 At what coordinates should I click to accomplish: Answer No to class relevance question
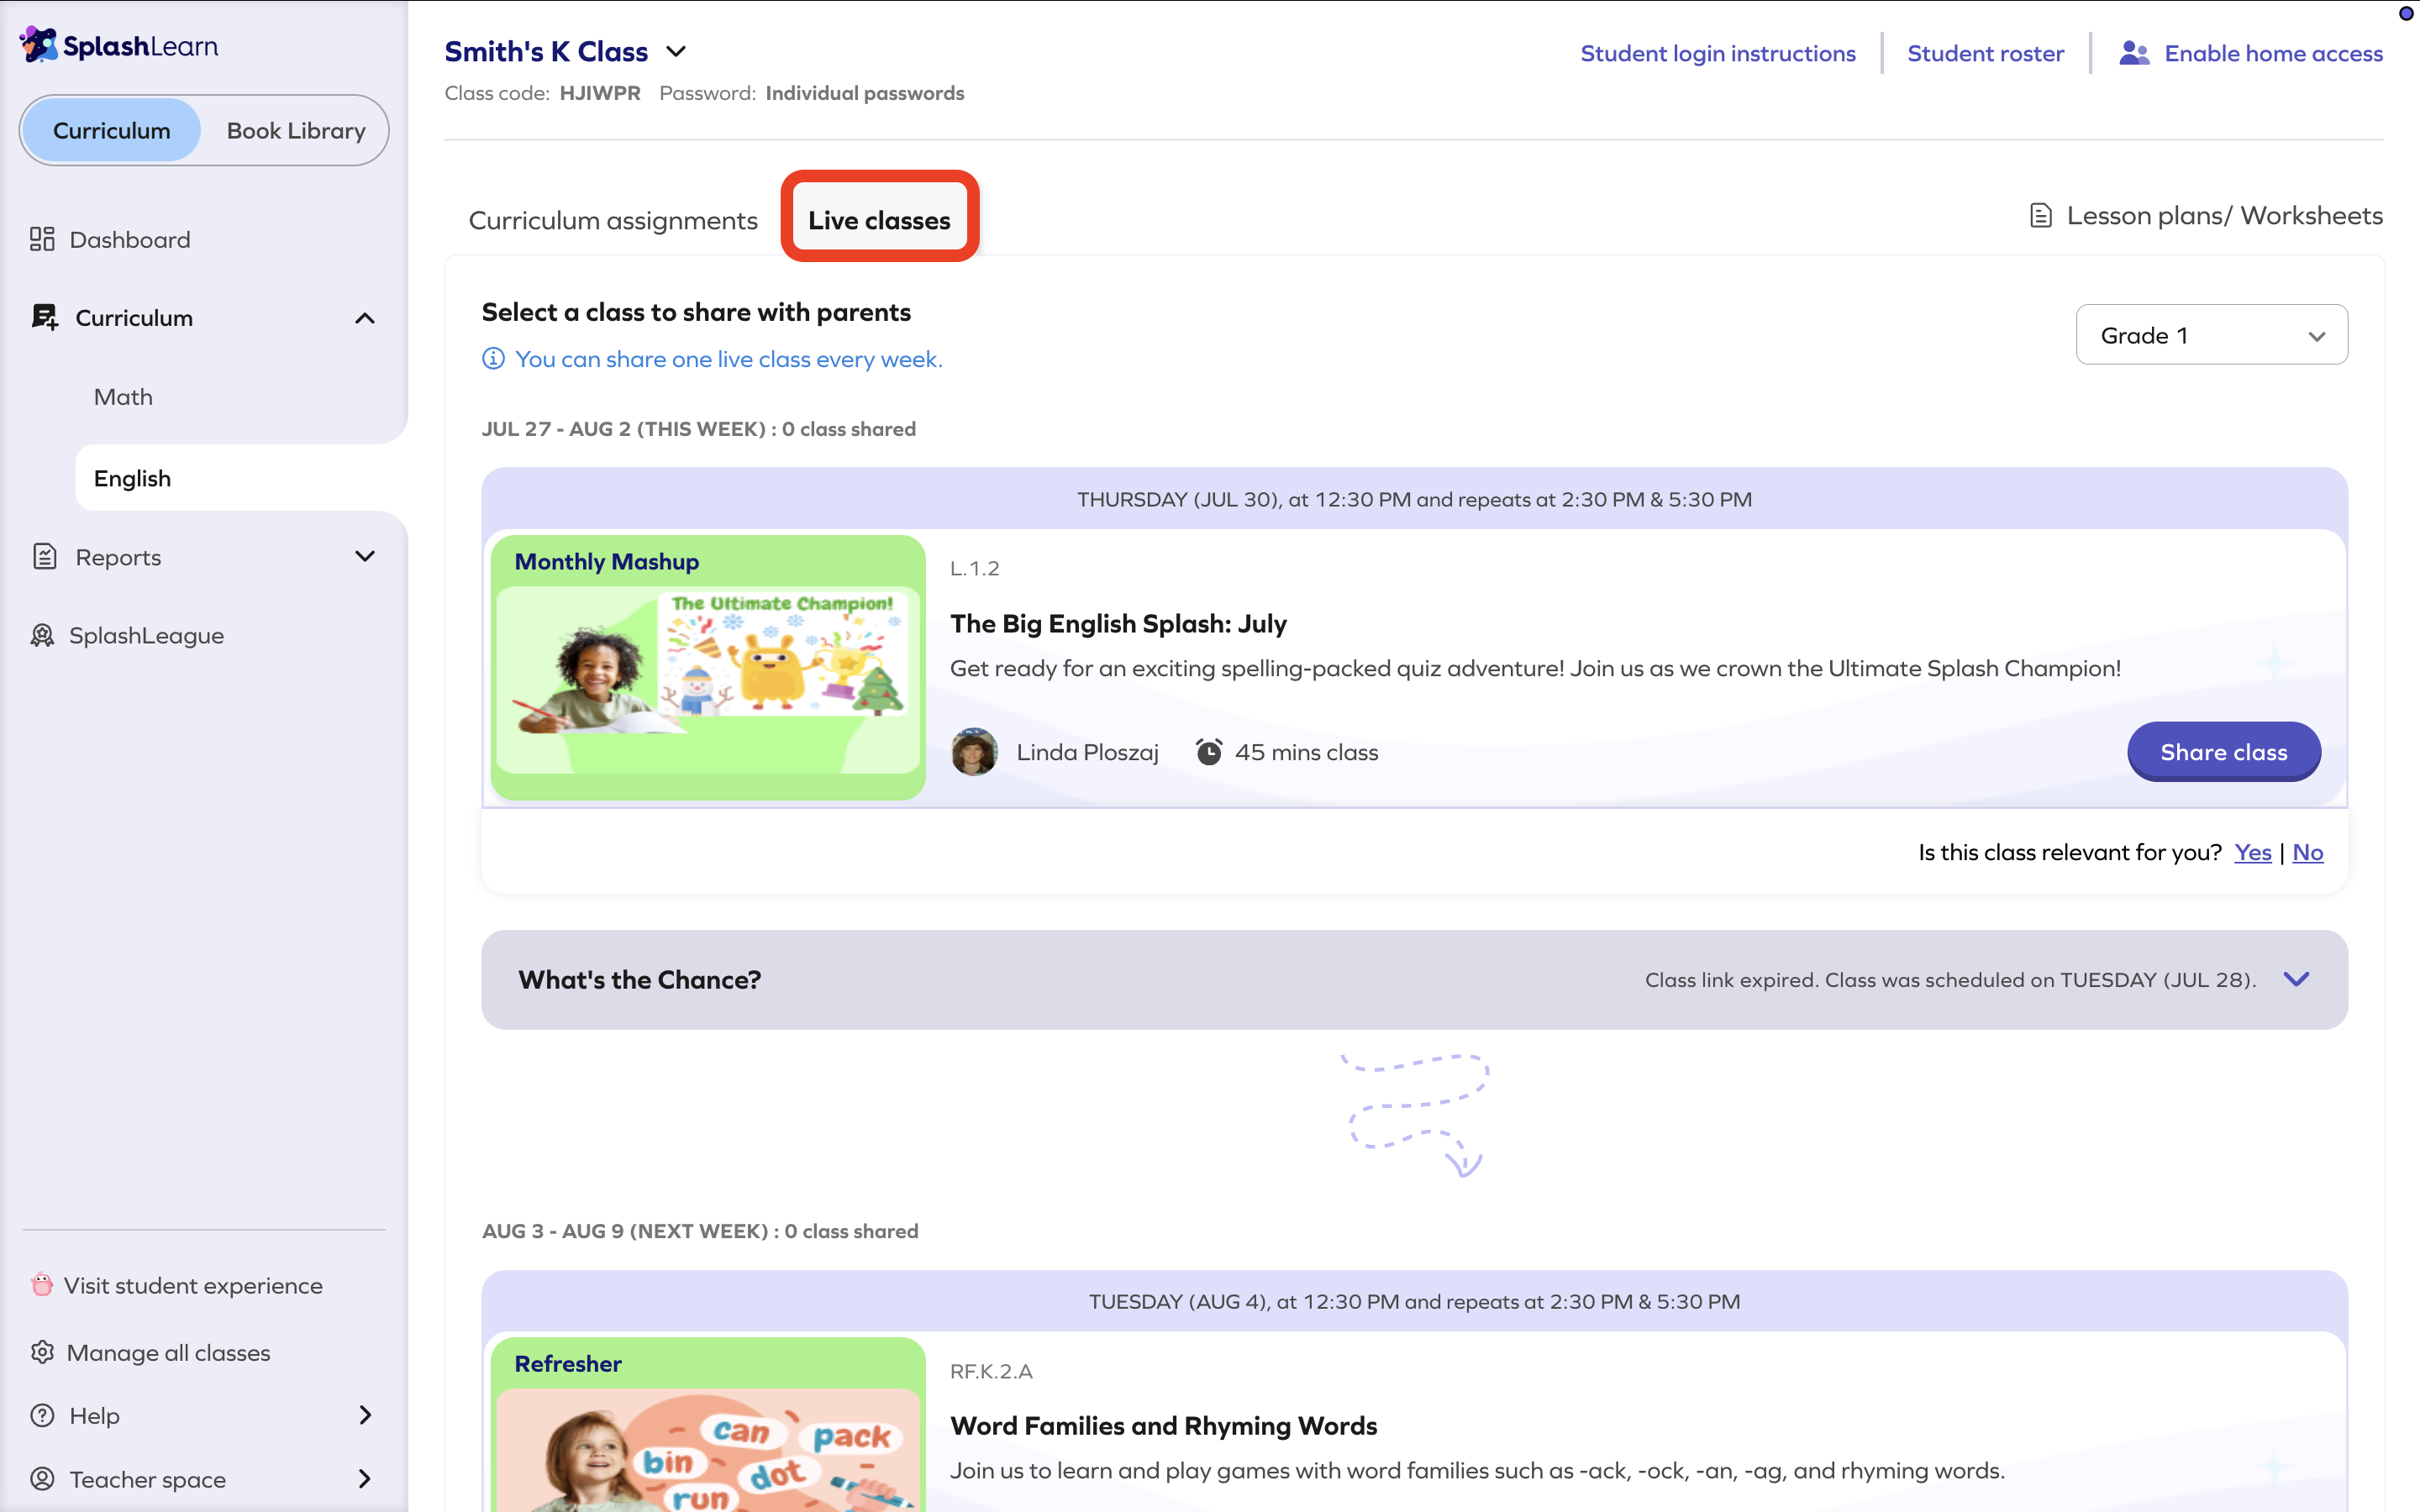coord(2308,852)
